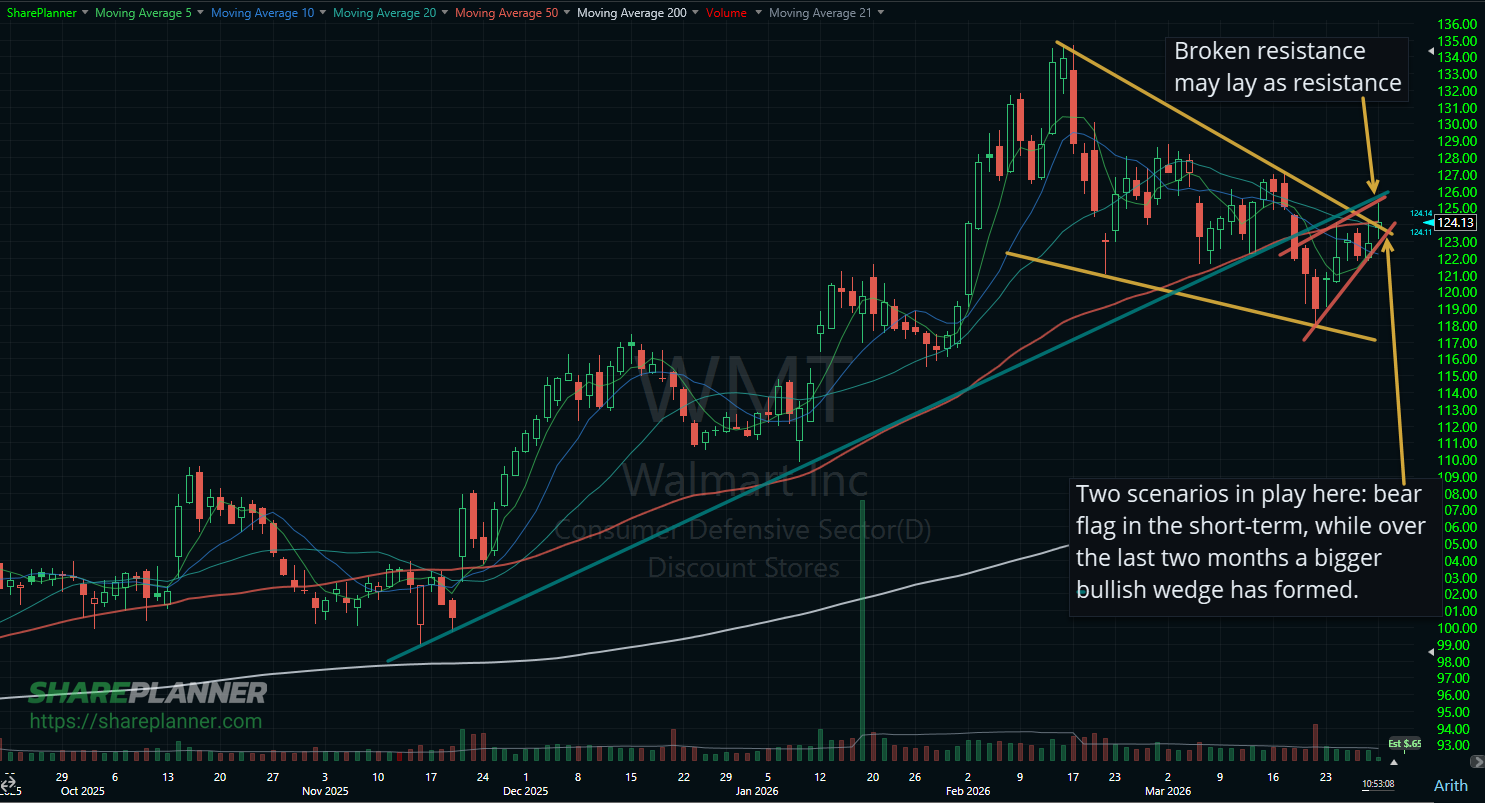
Task: Open the Volume indicator dropdown arrow
Action: 757,12
